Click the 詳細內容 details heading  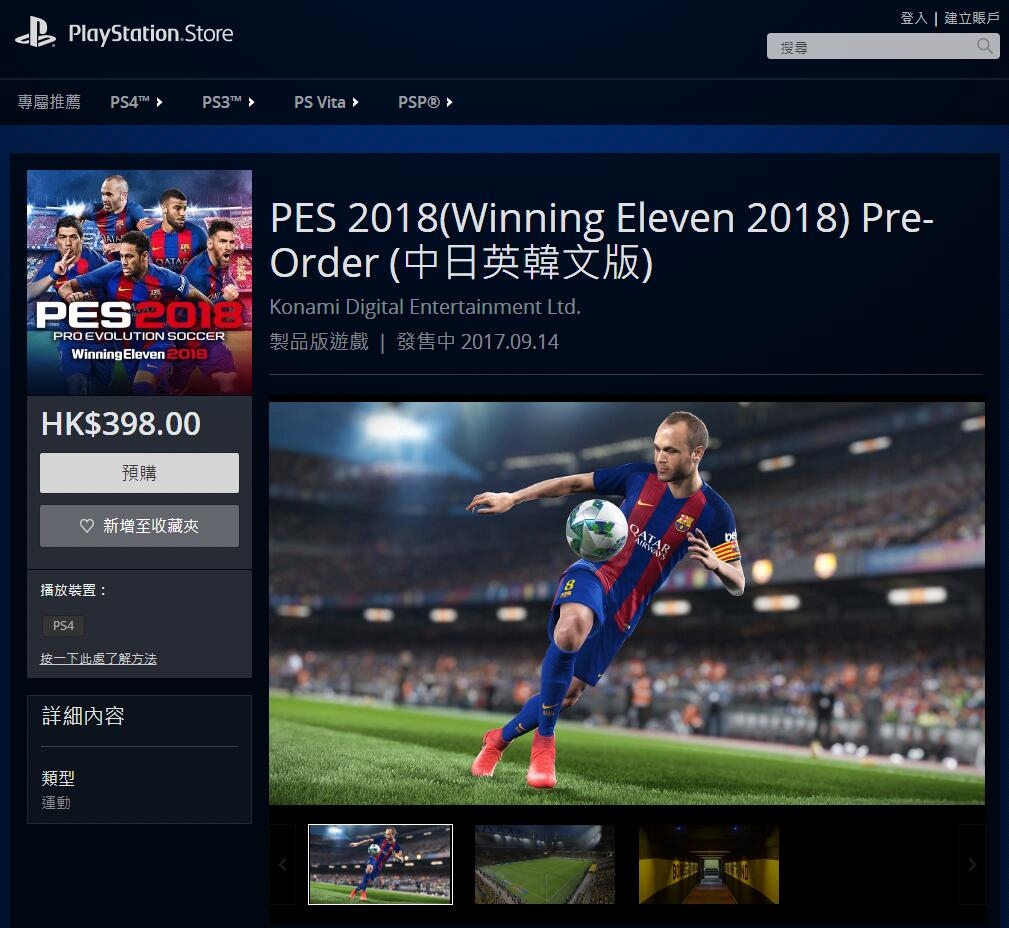pyautogui.click(x=83, y=716)
